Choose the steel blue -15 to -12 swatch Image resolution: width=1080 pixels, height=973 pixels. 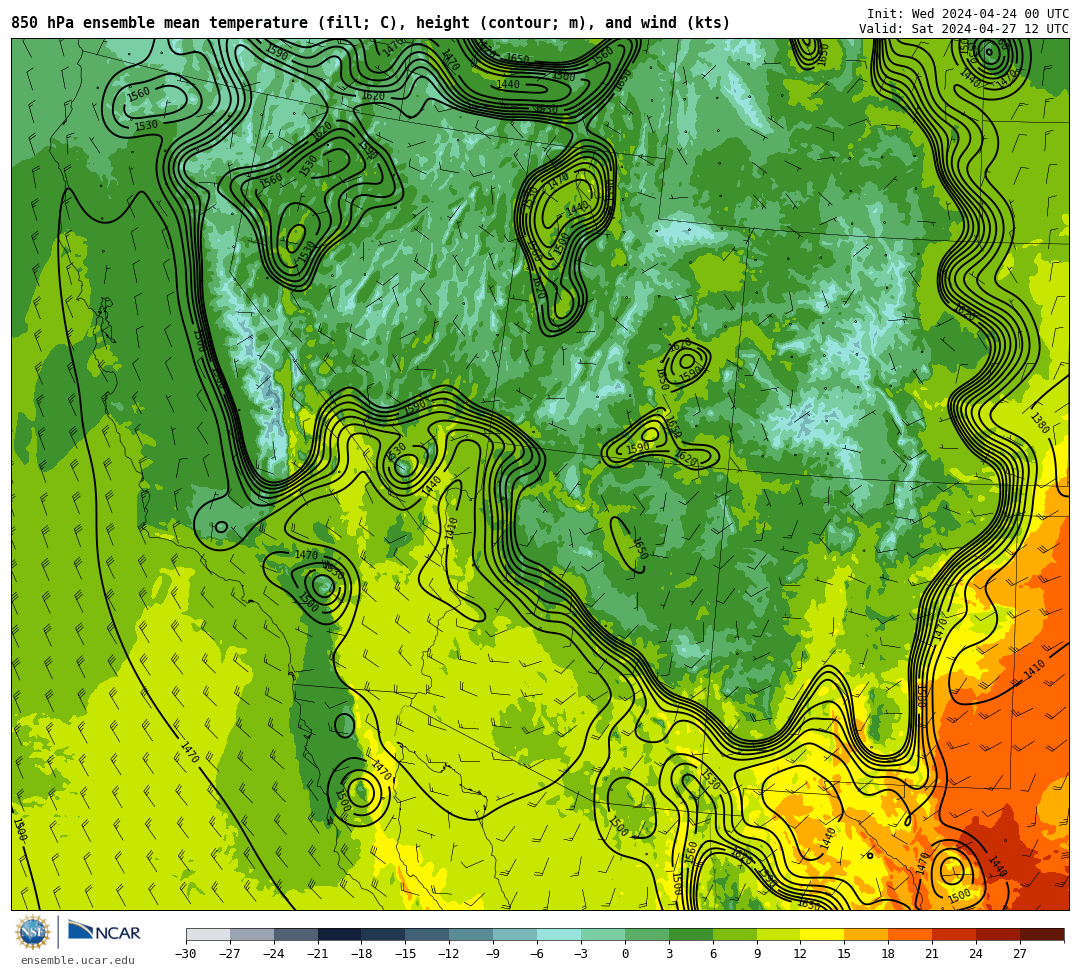428,934
